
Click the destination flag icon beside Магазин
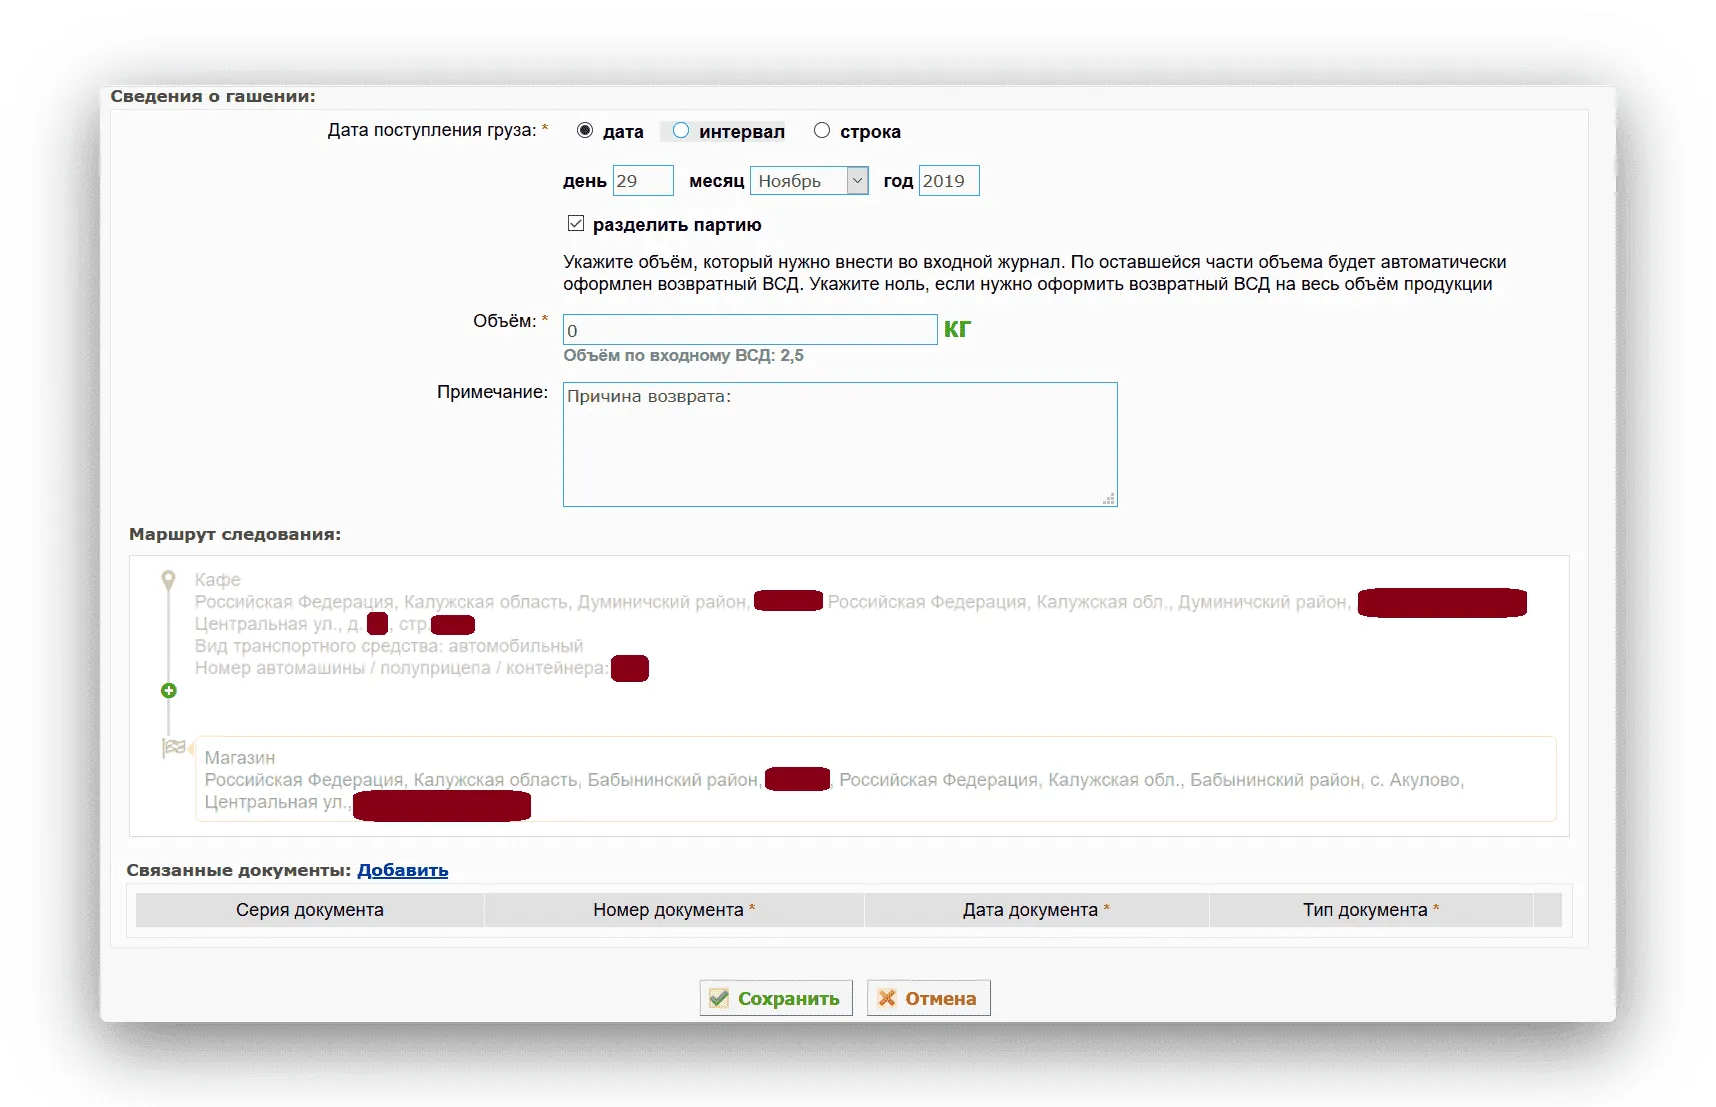(x=174, y=747)
